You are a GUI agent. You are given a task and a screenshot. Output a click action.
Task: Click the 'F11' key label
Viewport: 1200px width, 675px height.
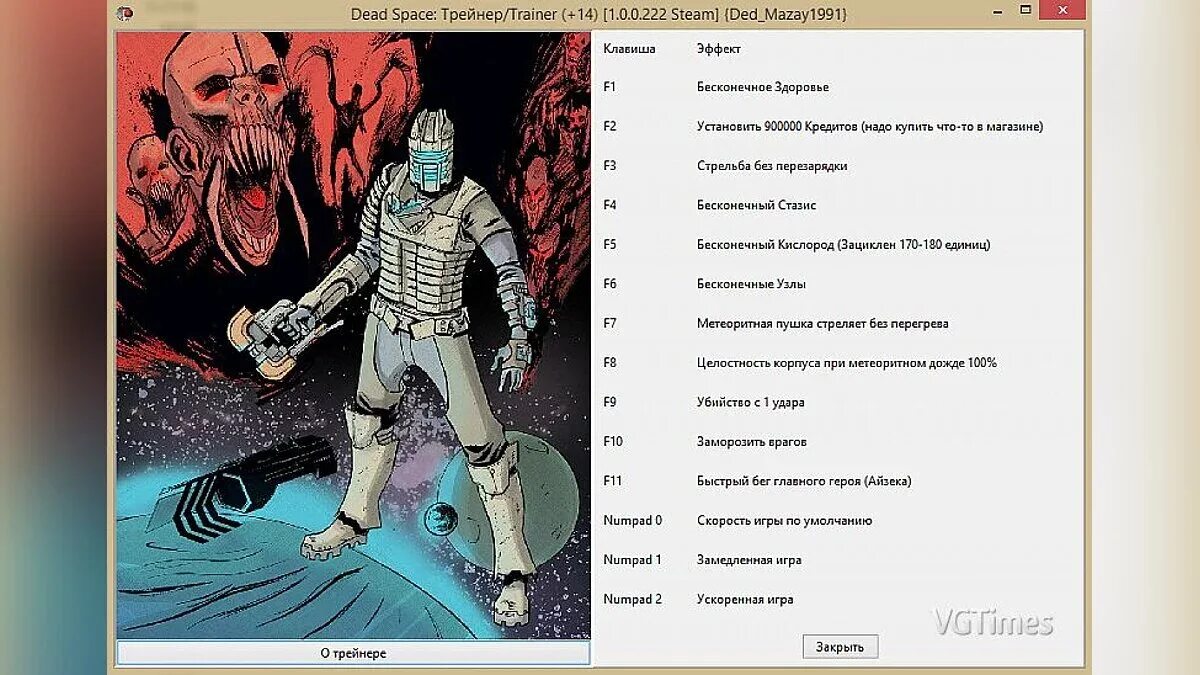point(613,481)
